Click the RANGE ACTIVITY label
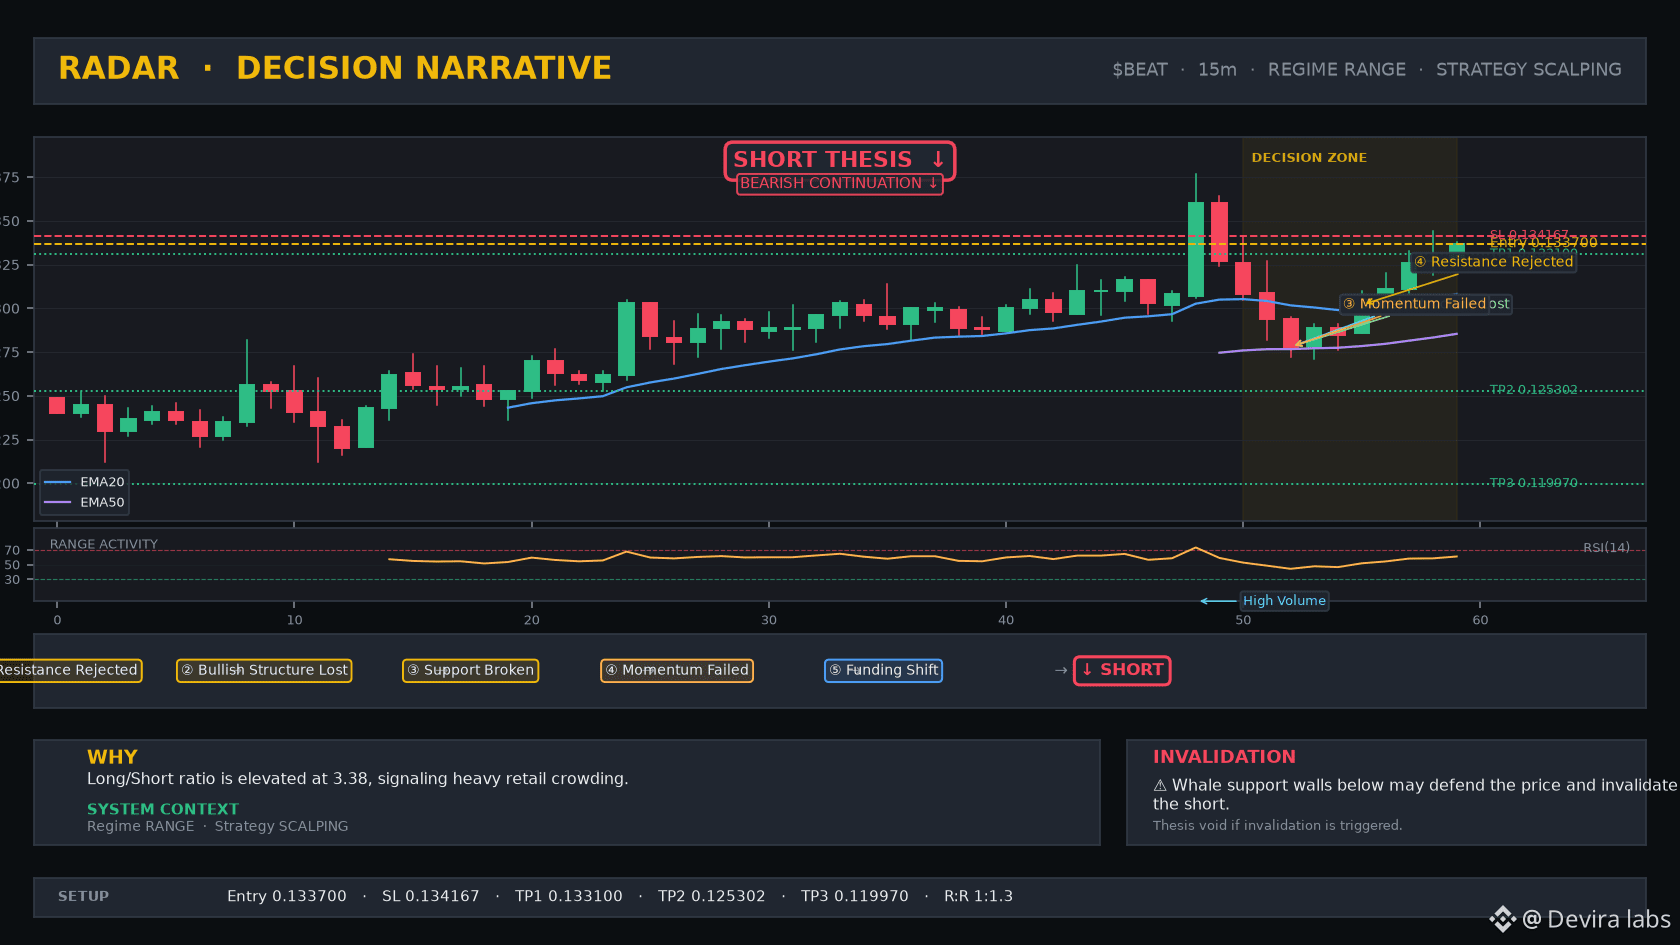Screen dimensions: 1680x945 (x=104, y=544)
